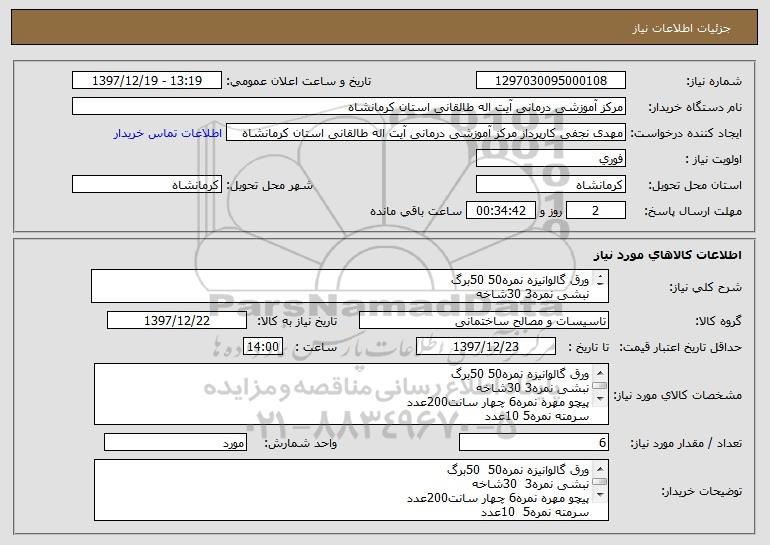Select the توضیحات خریدار text area
Image resolution: width=770 pixels, height=545 pixels.
[x=351, y=490]
